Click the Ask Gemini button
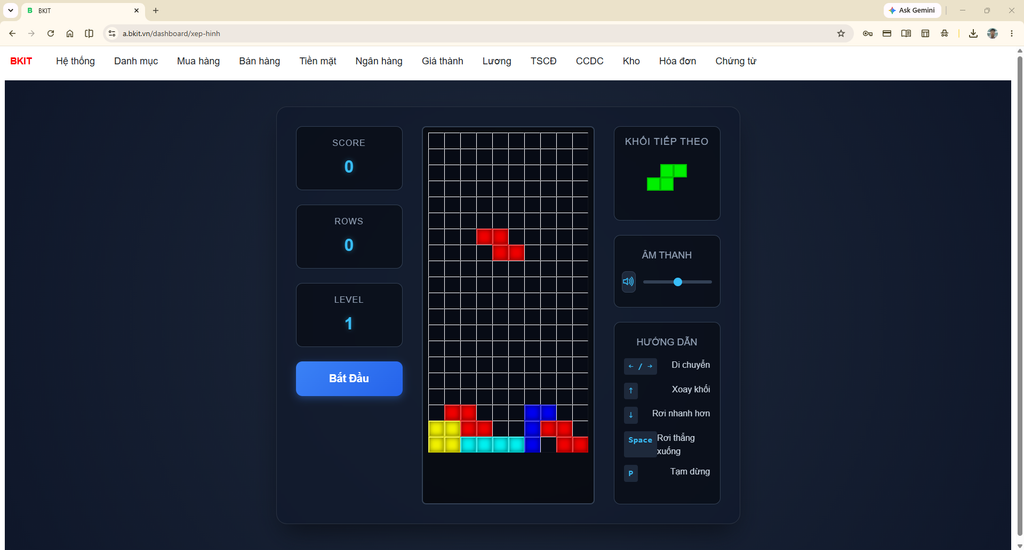1024x550 pixels. (912, 10)
